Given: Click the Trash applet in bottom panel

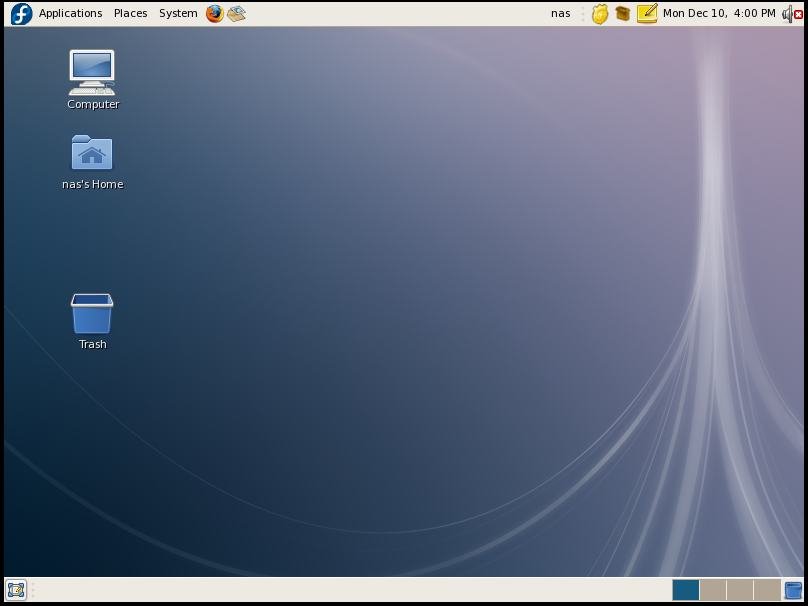Looking at the screenshot, I should (x=793, y=590).
